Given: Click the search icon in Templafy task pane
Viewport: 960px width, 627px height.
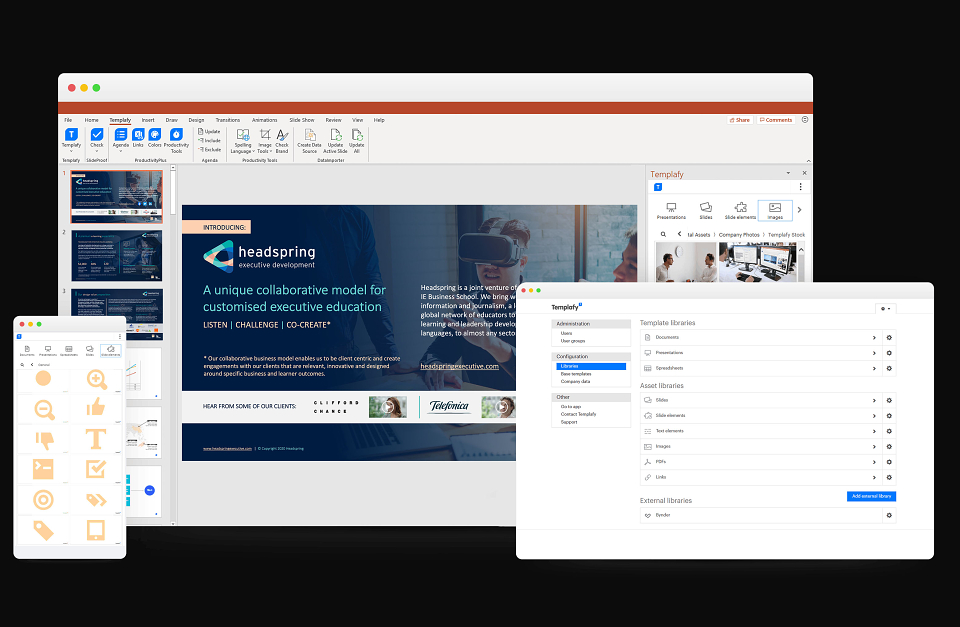Looking at the screenshot, I should 663,235.
